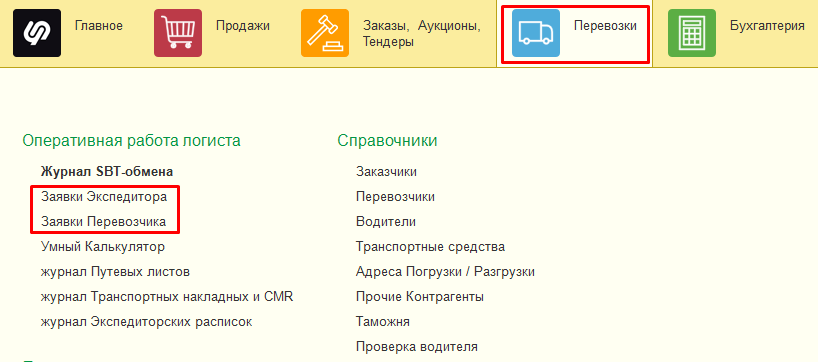Click the Оперативная работа логиста heading

131,141
